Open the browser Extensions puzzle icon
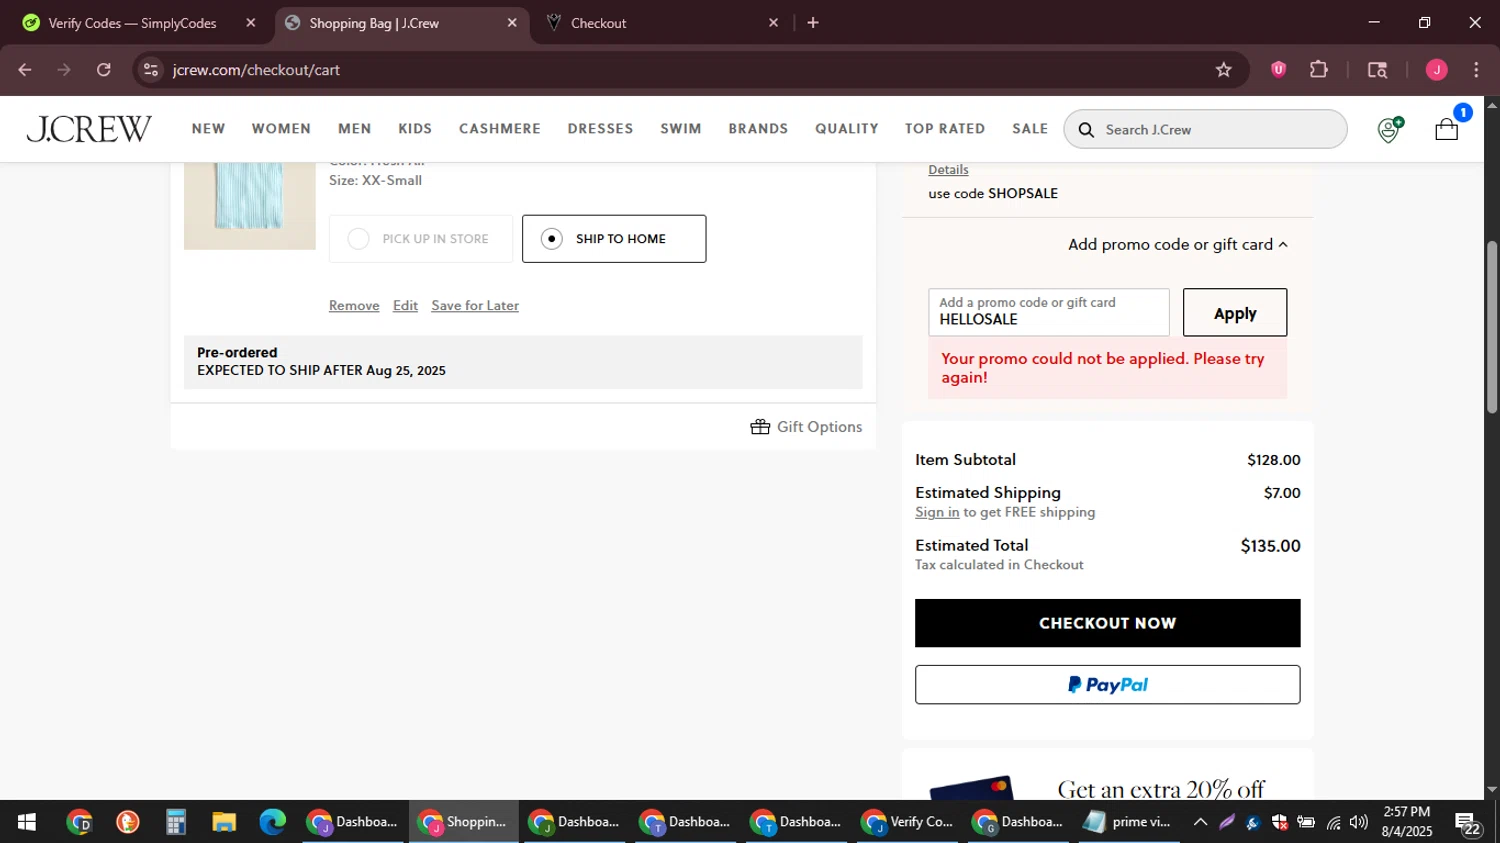 pyautogui.click(x=1319, y=70)
